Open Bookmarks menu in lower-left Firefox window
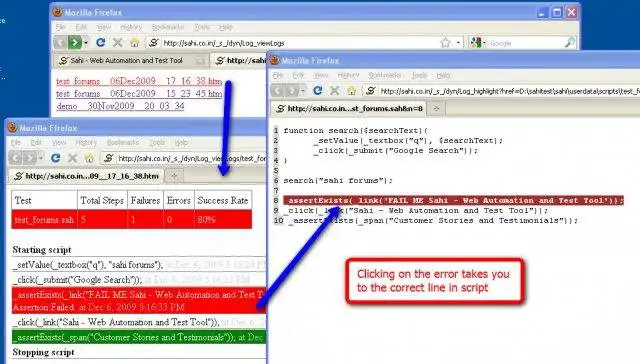The height and width of the screenshot is (364, 640). click(x=122, y=143)
